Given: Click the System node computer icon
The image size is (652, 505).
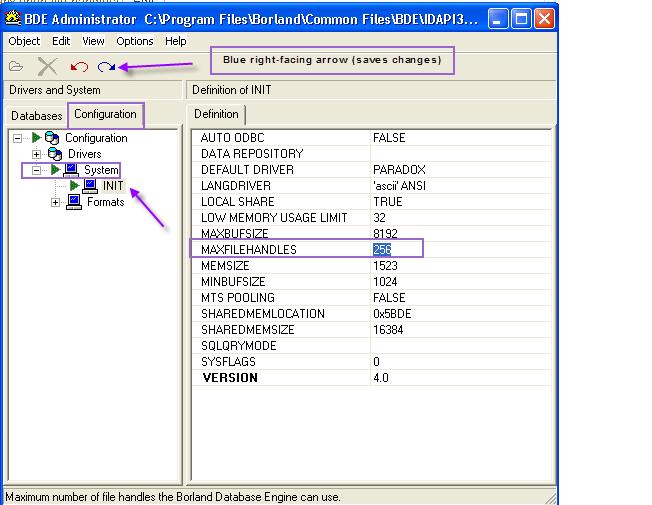Looking at the screenshot, I should click(x=71, y=170).
